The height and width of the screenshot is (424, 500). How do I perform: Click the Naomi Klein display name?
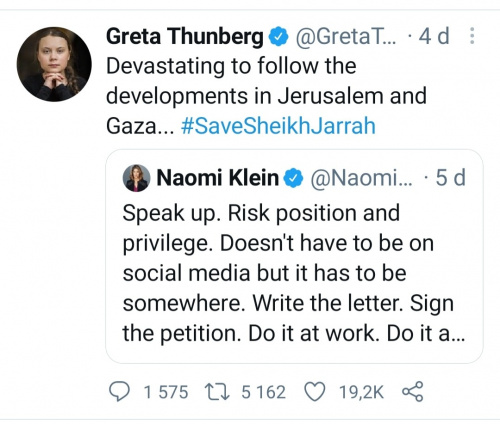[218, 177]
